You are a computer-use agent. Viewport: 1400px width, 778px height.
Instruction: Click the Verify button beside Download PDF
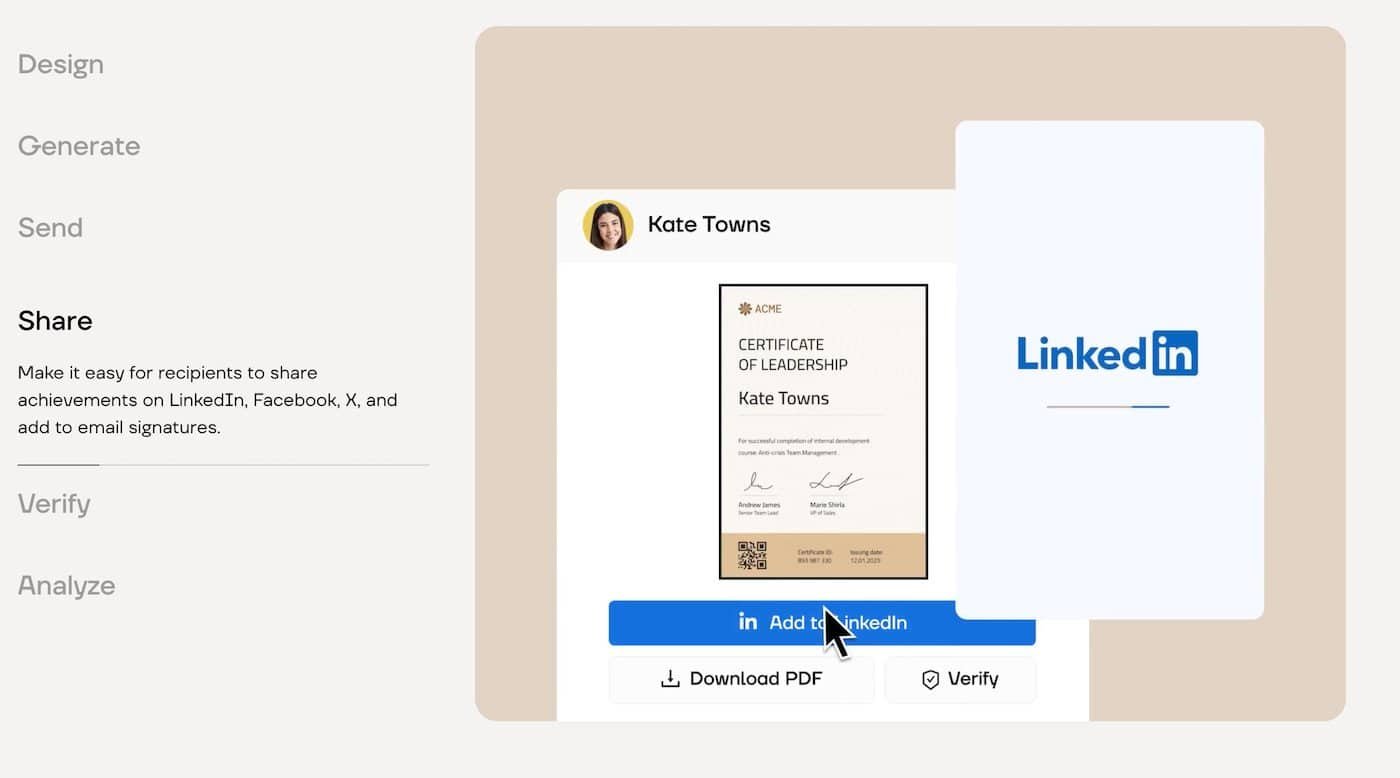(960, 679)
